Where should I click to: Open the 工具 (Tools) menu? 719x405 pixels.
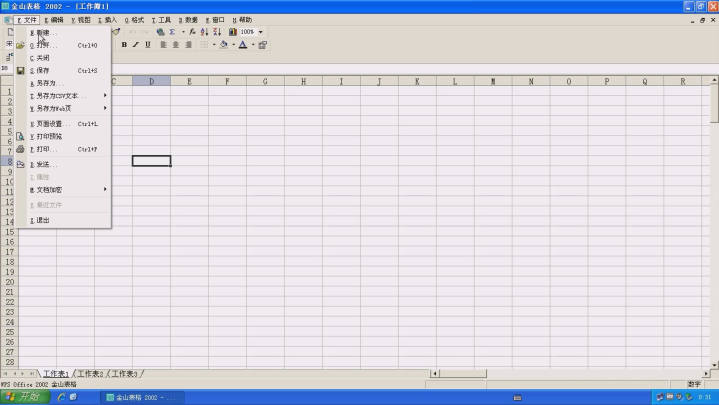161,20
